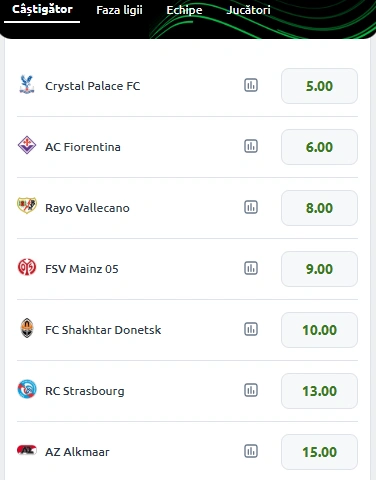Open statistics icon for Crystal Palace FC
Screen dimensions: 376x480
pos(251,85)
